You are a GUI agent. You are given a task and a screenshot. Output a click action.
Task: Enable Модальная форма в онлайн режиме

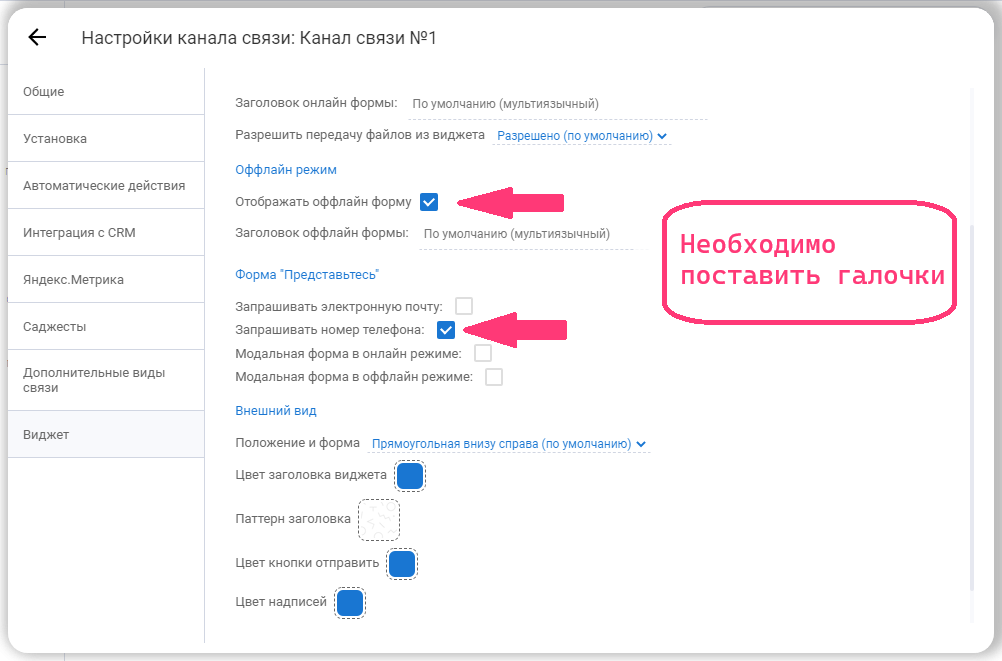(483, 354)
